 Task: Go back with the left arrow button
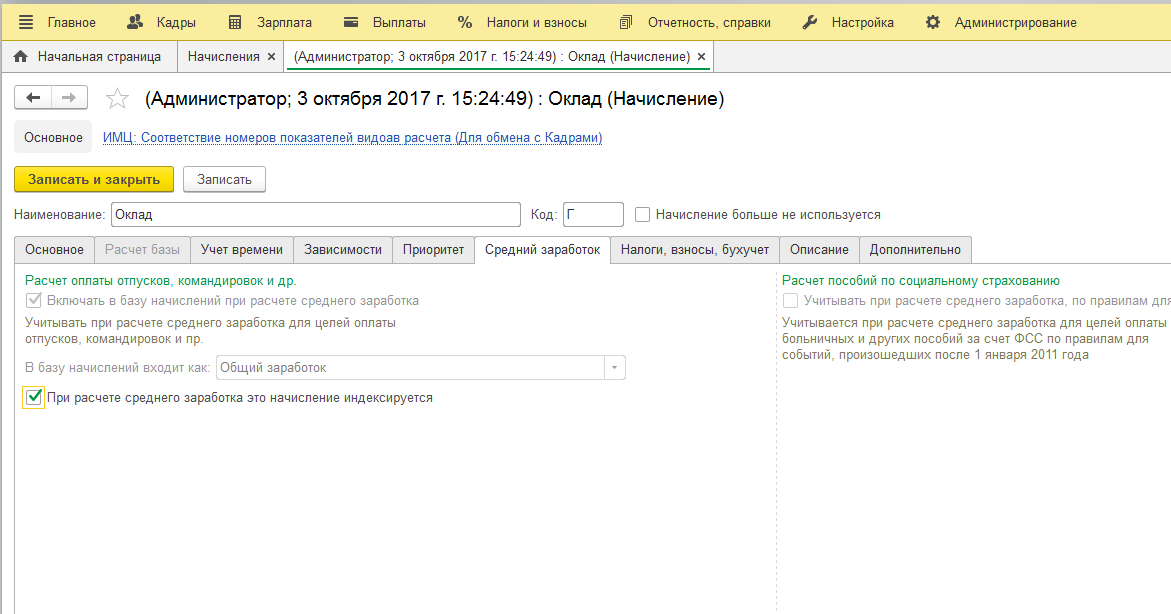[33, 97]
